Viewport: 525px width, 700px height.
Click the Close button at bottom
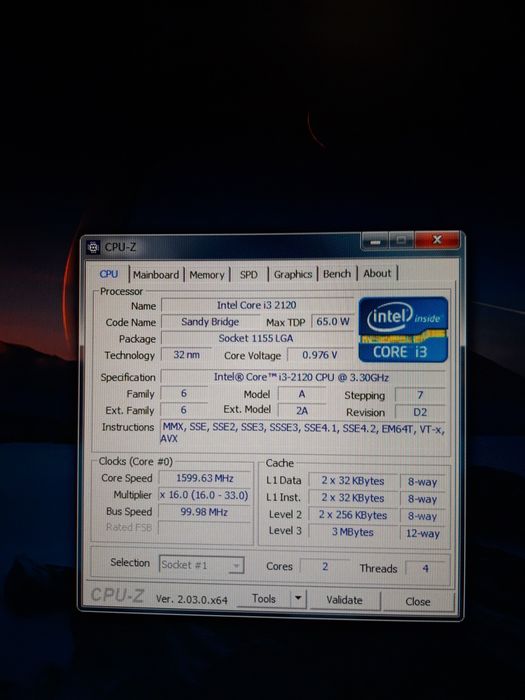(418, 602)
